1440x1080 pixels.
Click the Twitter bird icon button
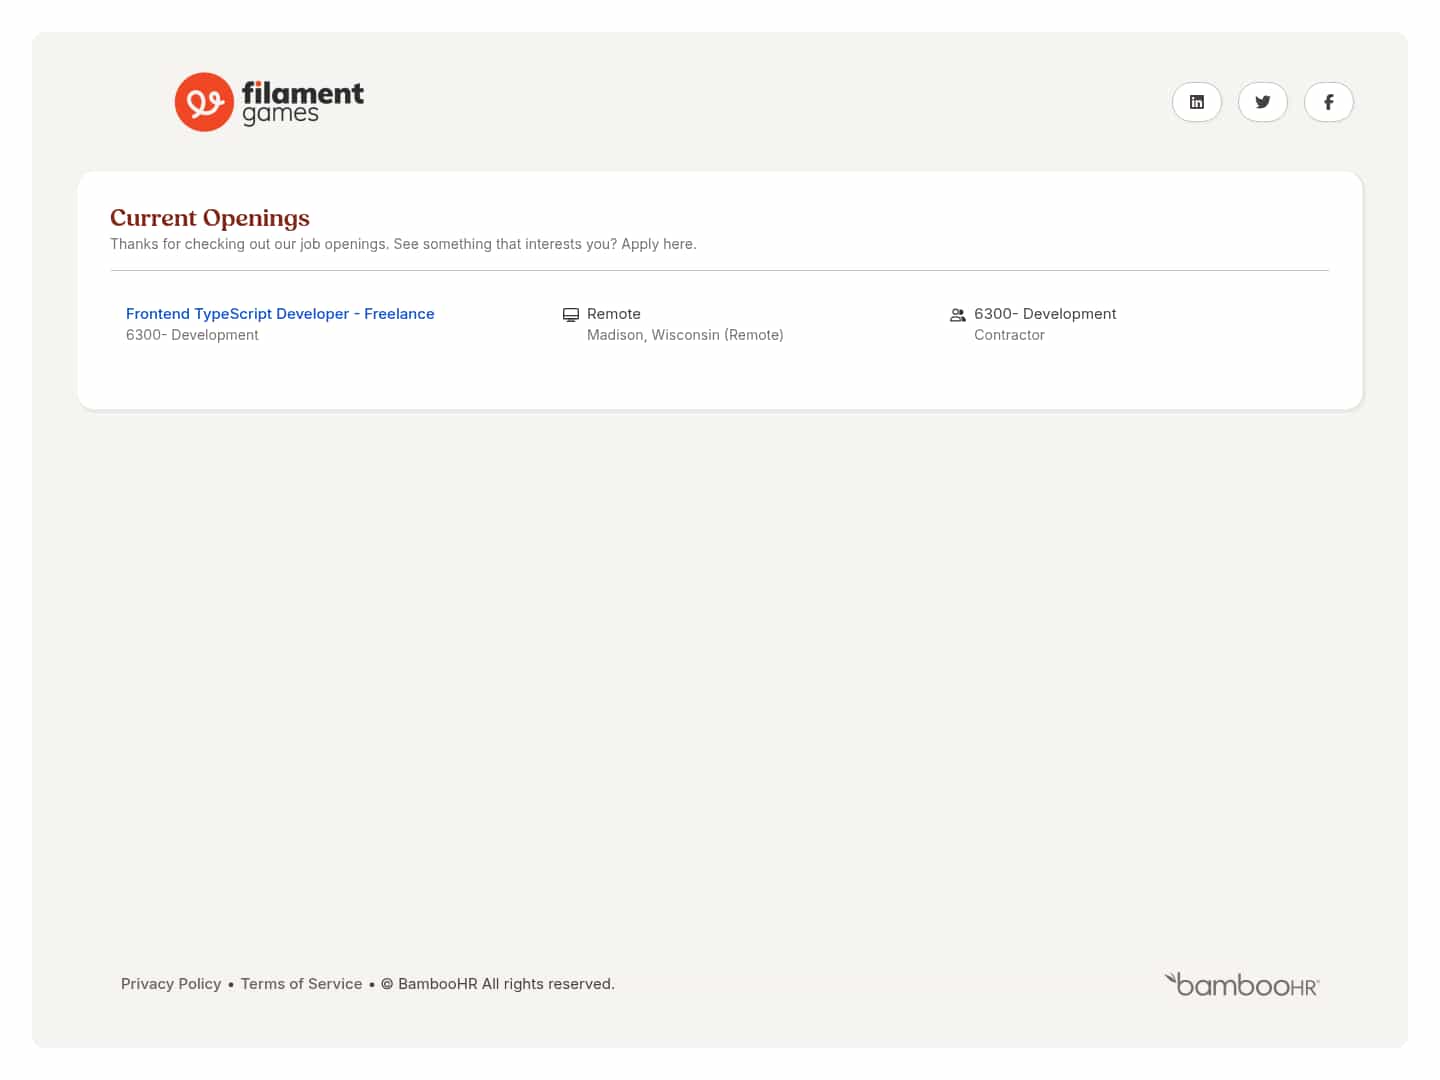1262,102
